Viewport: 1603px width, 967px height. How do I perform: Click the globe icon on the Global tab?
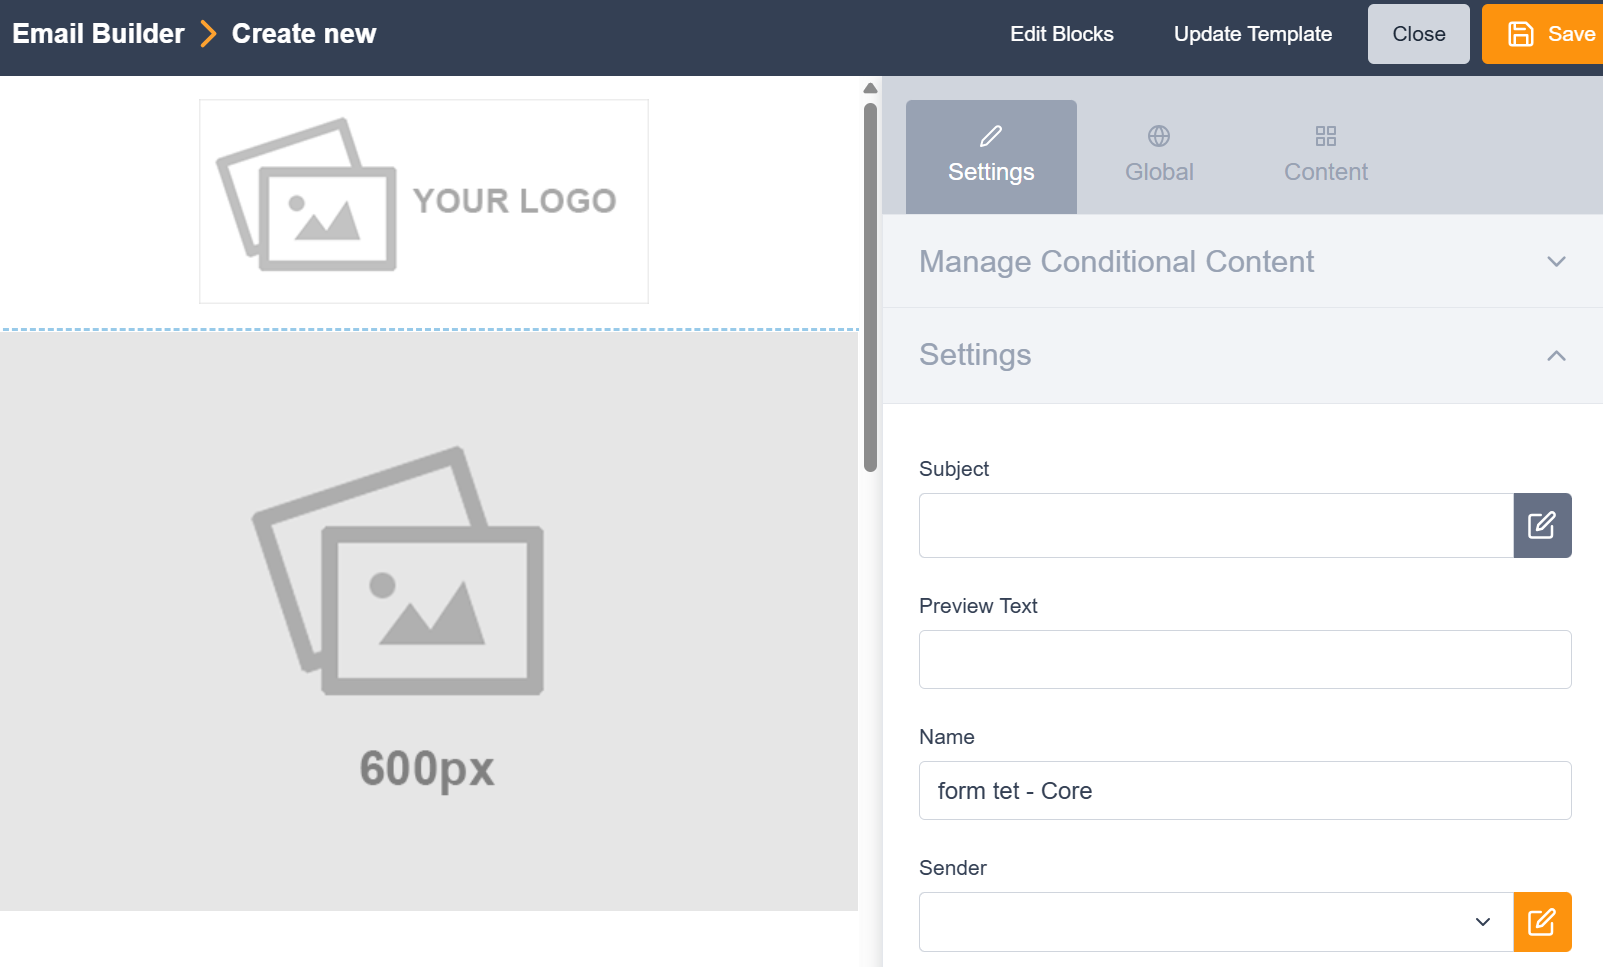(x=1159, y=136)
